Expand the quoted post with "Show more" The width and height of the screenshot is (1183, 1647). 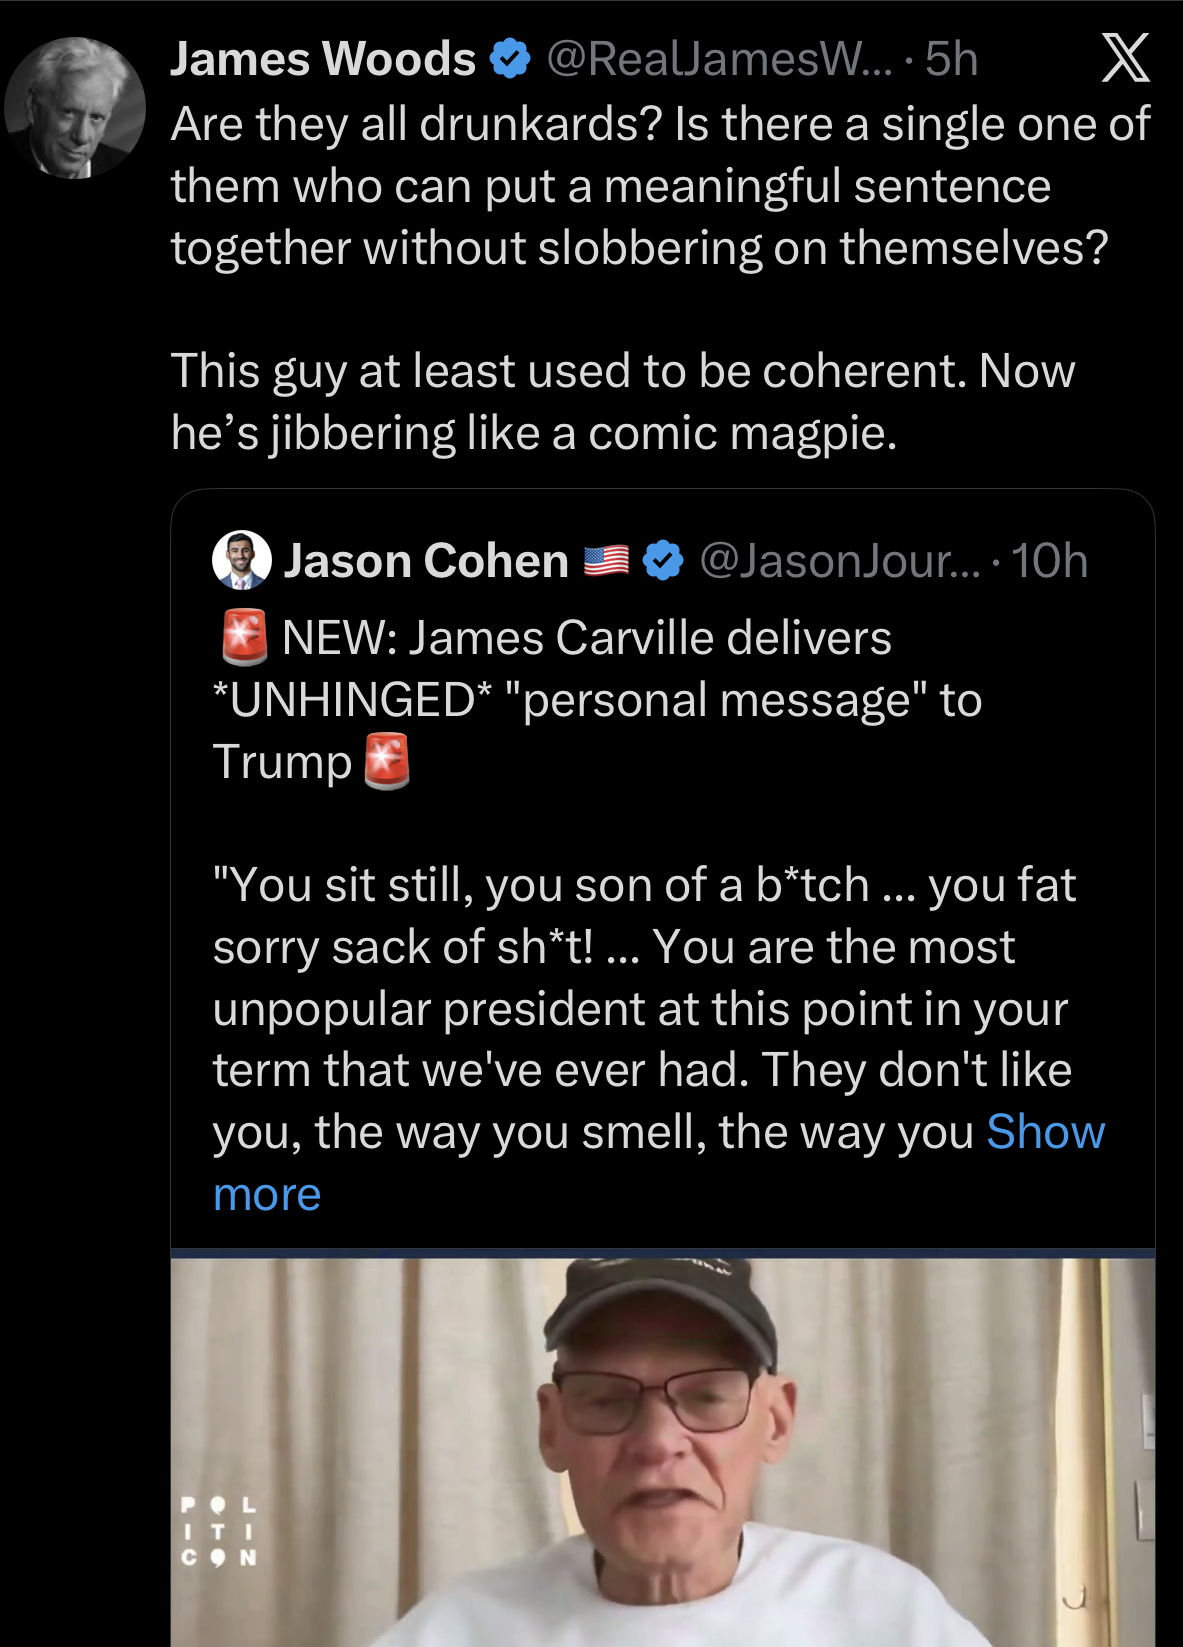tap(1045, 1133)
